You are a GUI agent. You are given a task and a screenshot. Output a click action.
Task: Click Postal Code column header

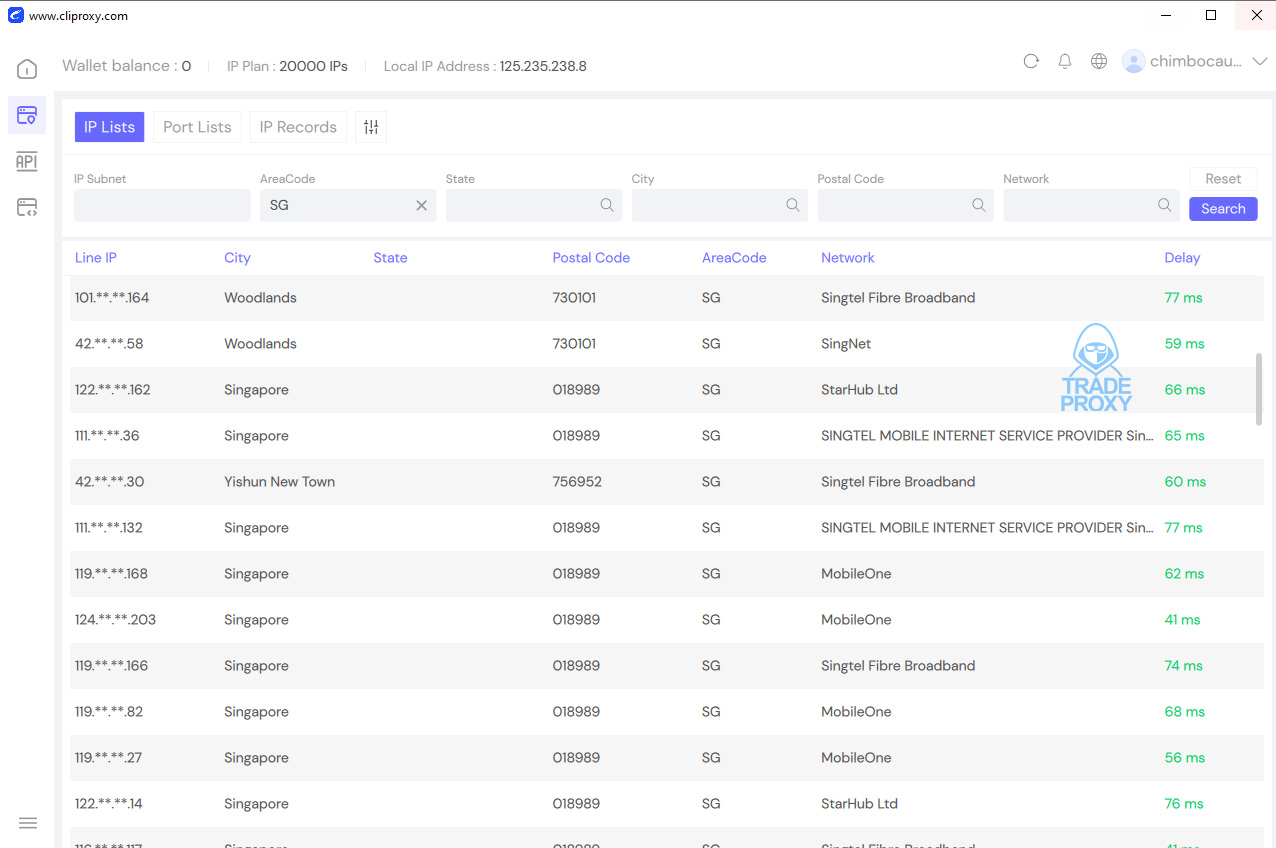[x=591, y=258]
